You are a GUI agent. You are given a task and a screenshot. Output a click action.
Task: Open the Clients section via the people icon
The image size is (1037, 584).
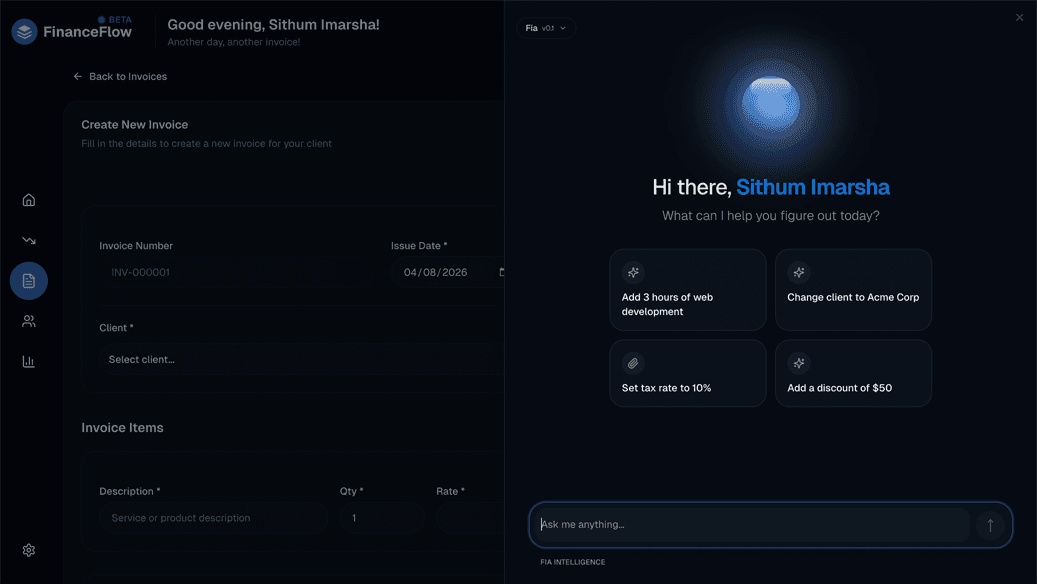pyautogui.click(x=28, y=320)
